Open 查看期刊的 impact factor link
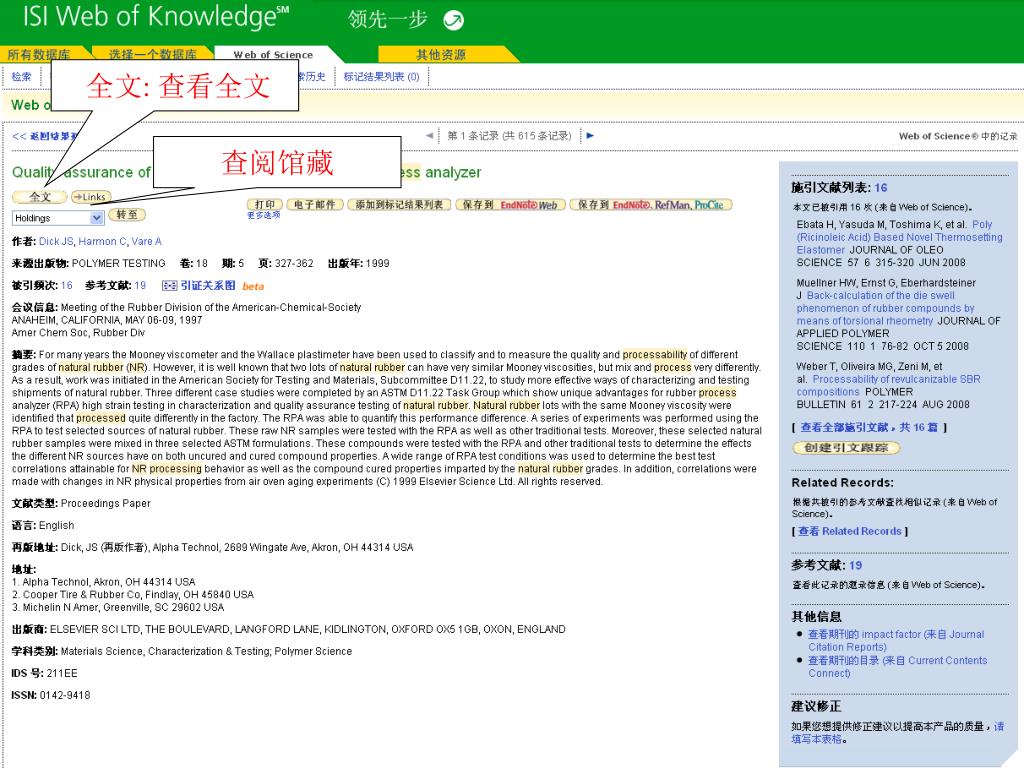The height and width of the screenshot is (768, 1024). 896,640
